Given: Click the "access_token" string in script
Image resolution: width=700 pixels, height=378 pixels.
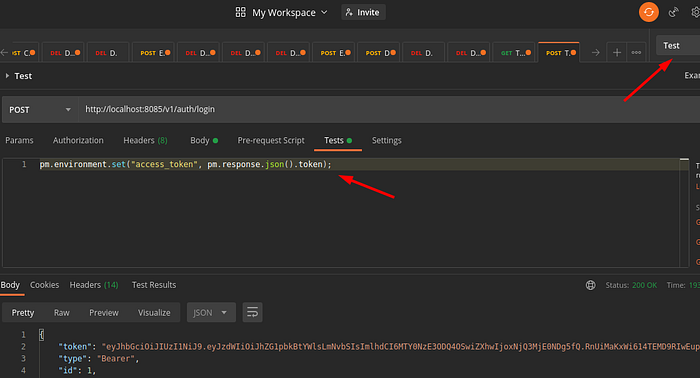Looking at the screenshot, I should (164, 164).
